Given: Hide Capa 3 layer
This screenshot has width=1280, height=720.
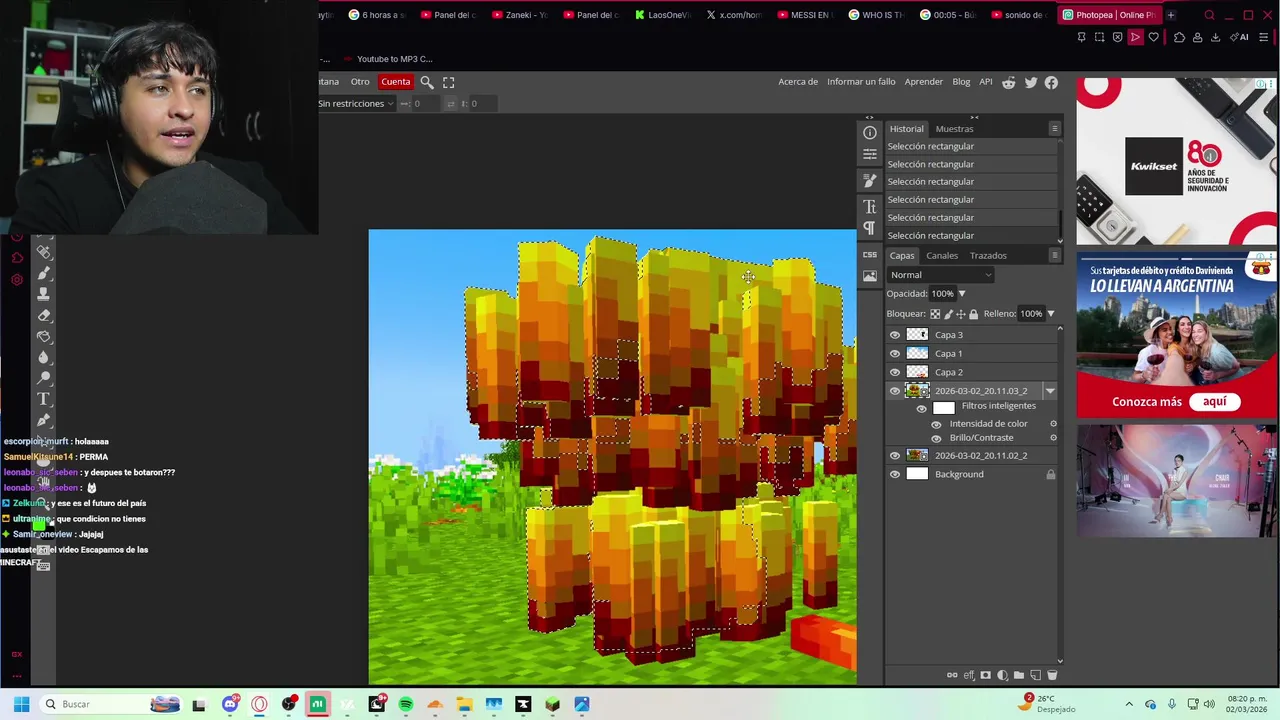Looking at the screenshot, I should 895,335.
